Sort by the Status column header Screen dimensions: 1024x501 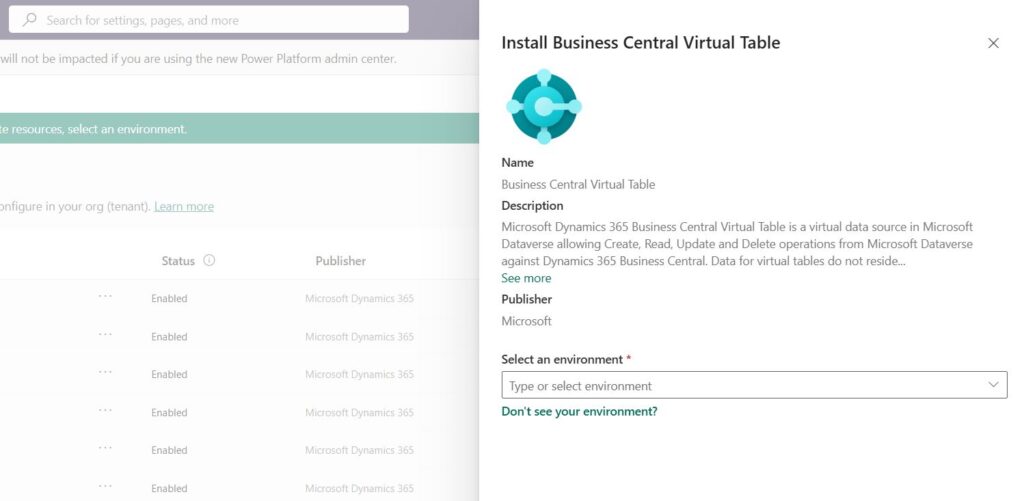point(178,261)
